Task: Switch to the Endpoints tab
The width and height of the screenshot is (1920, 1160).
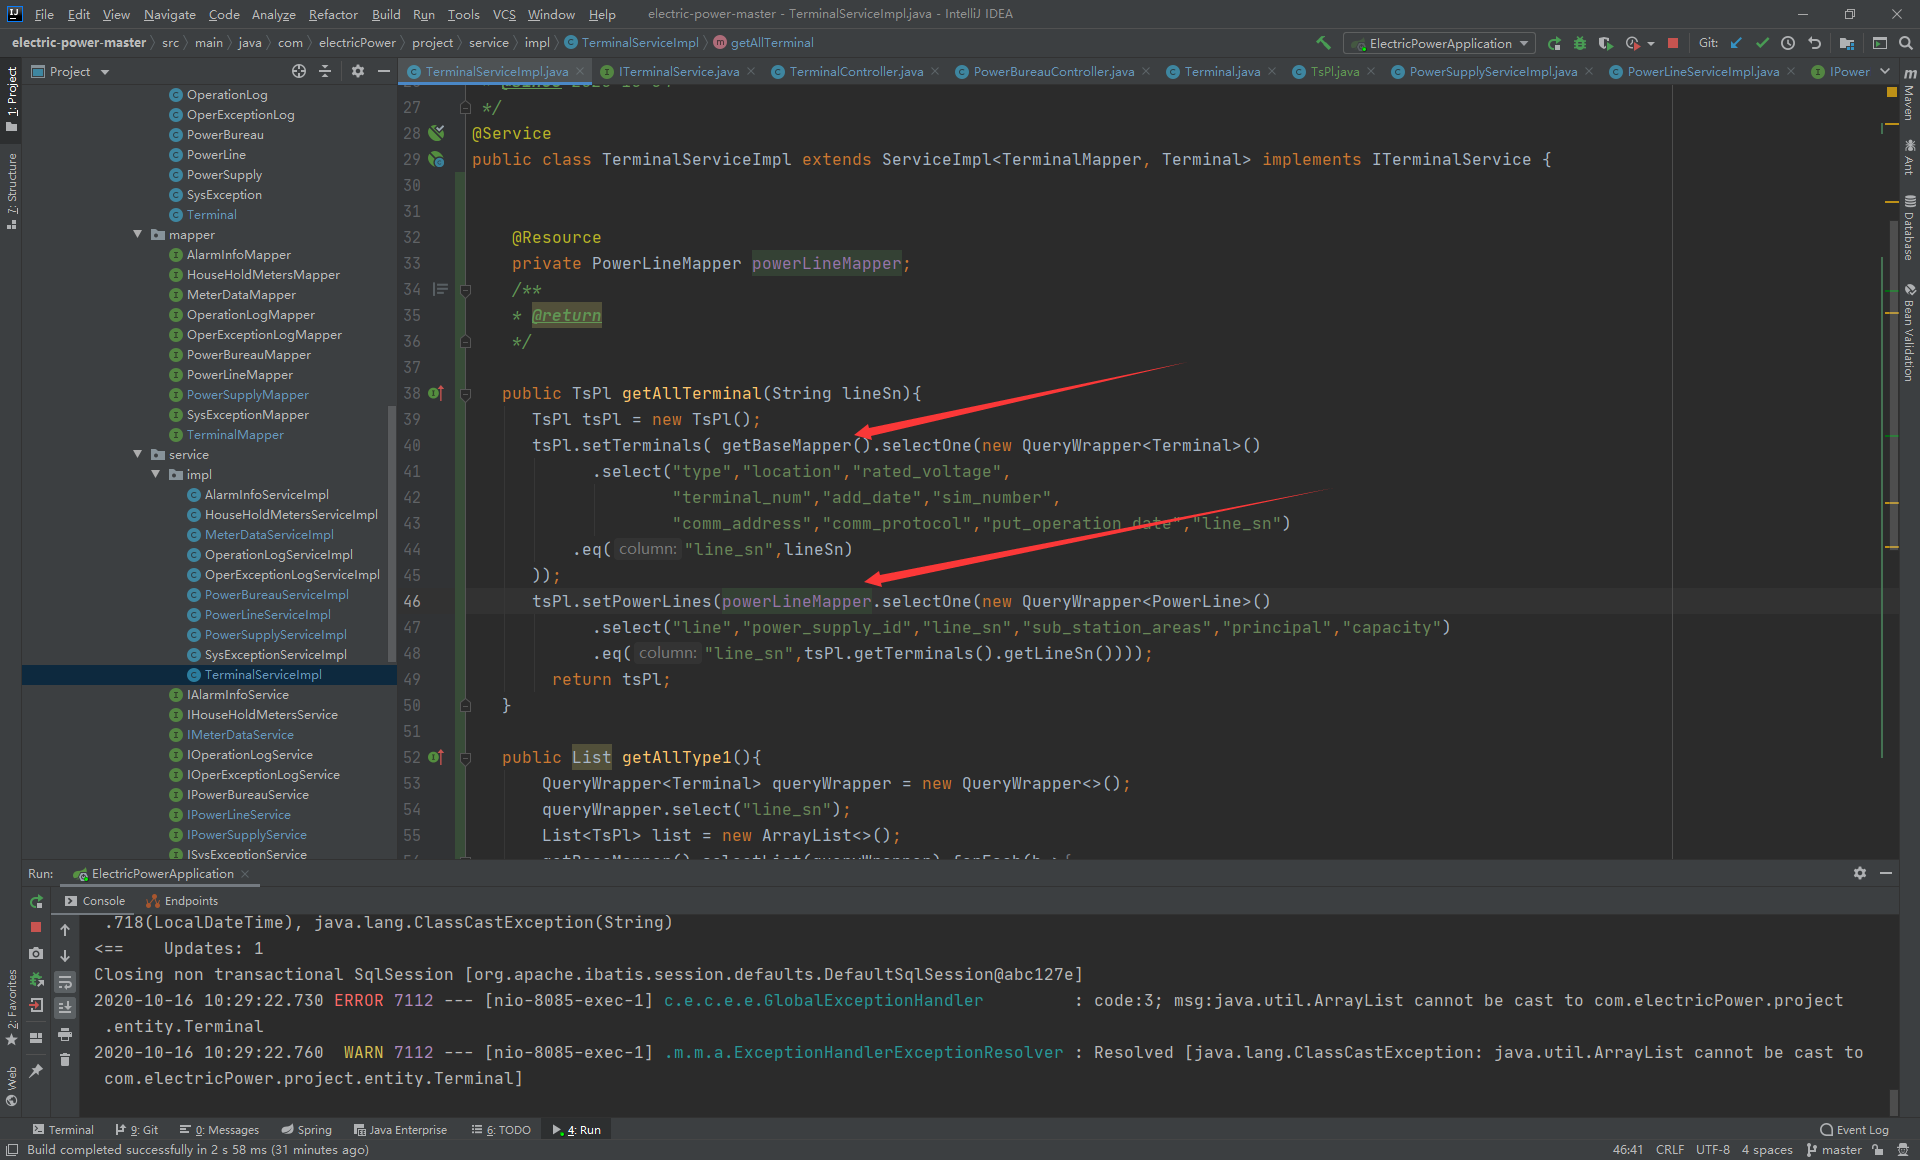Action: click(x=182, y=901)
